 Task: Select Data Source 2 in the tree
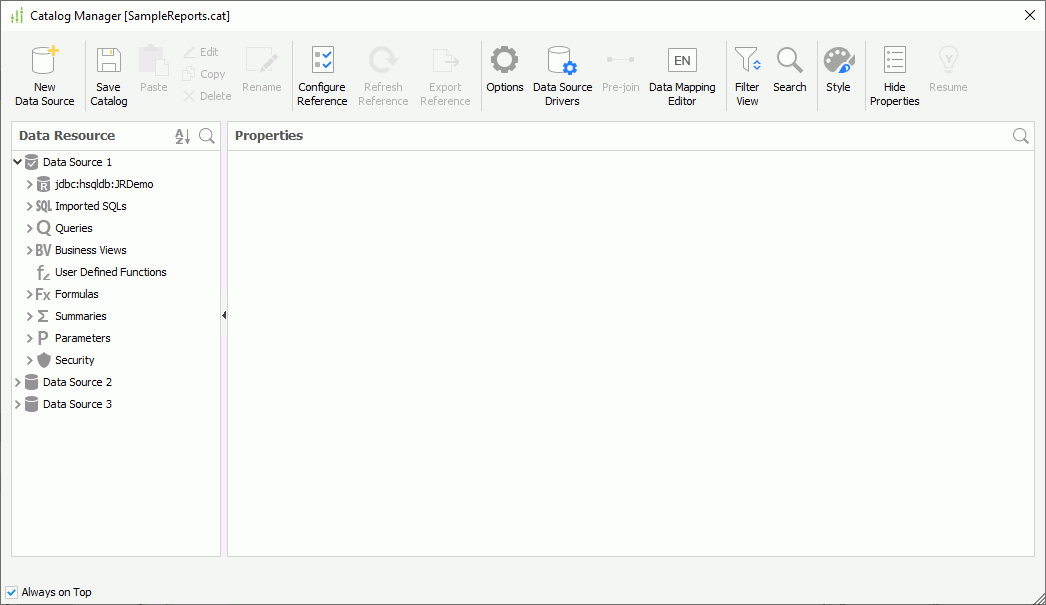pos(77,382)
